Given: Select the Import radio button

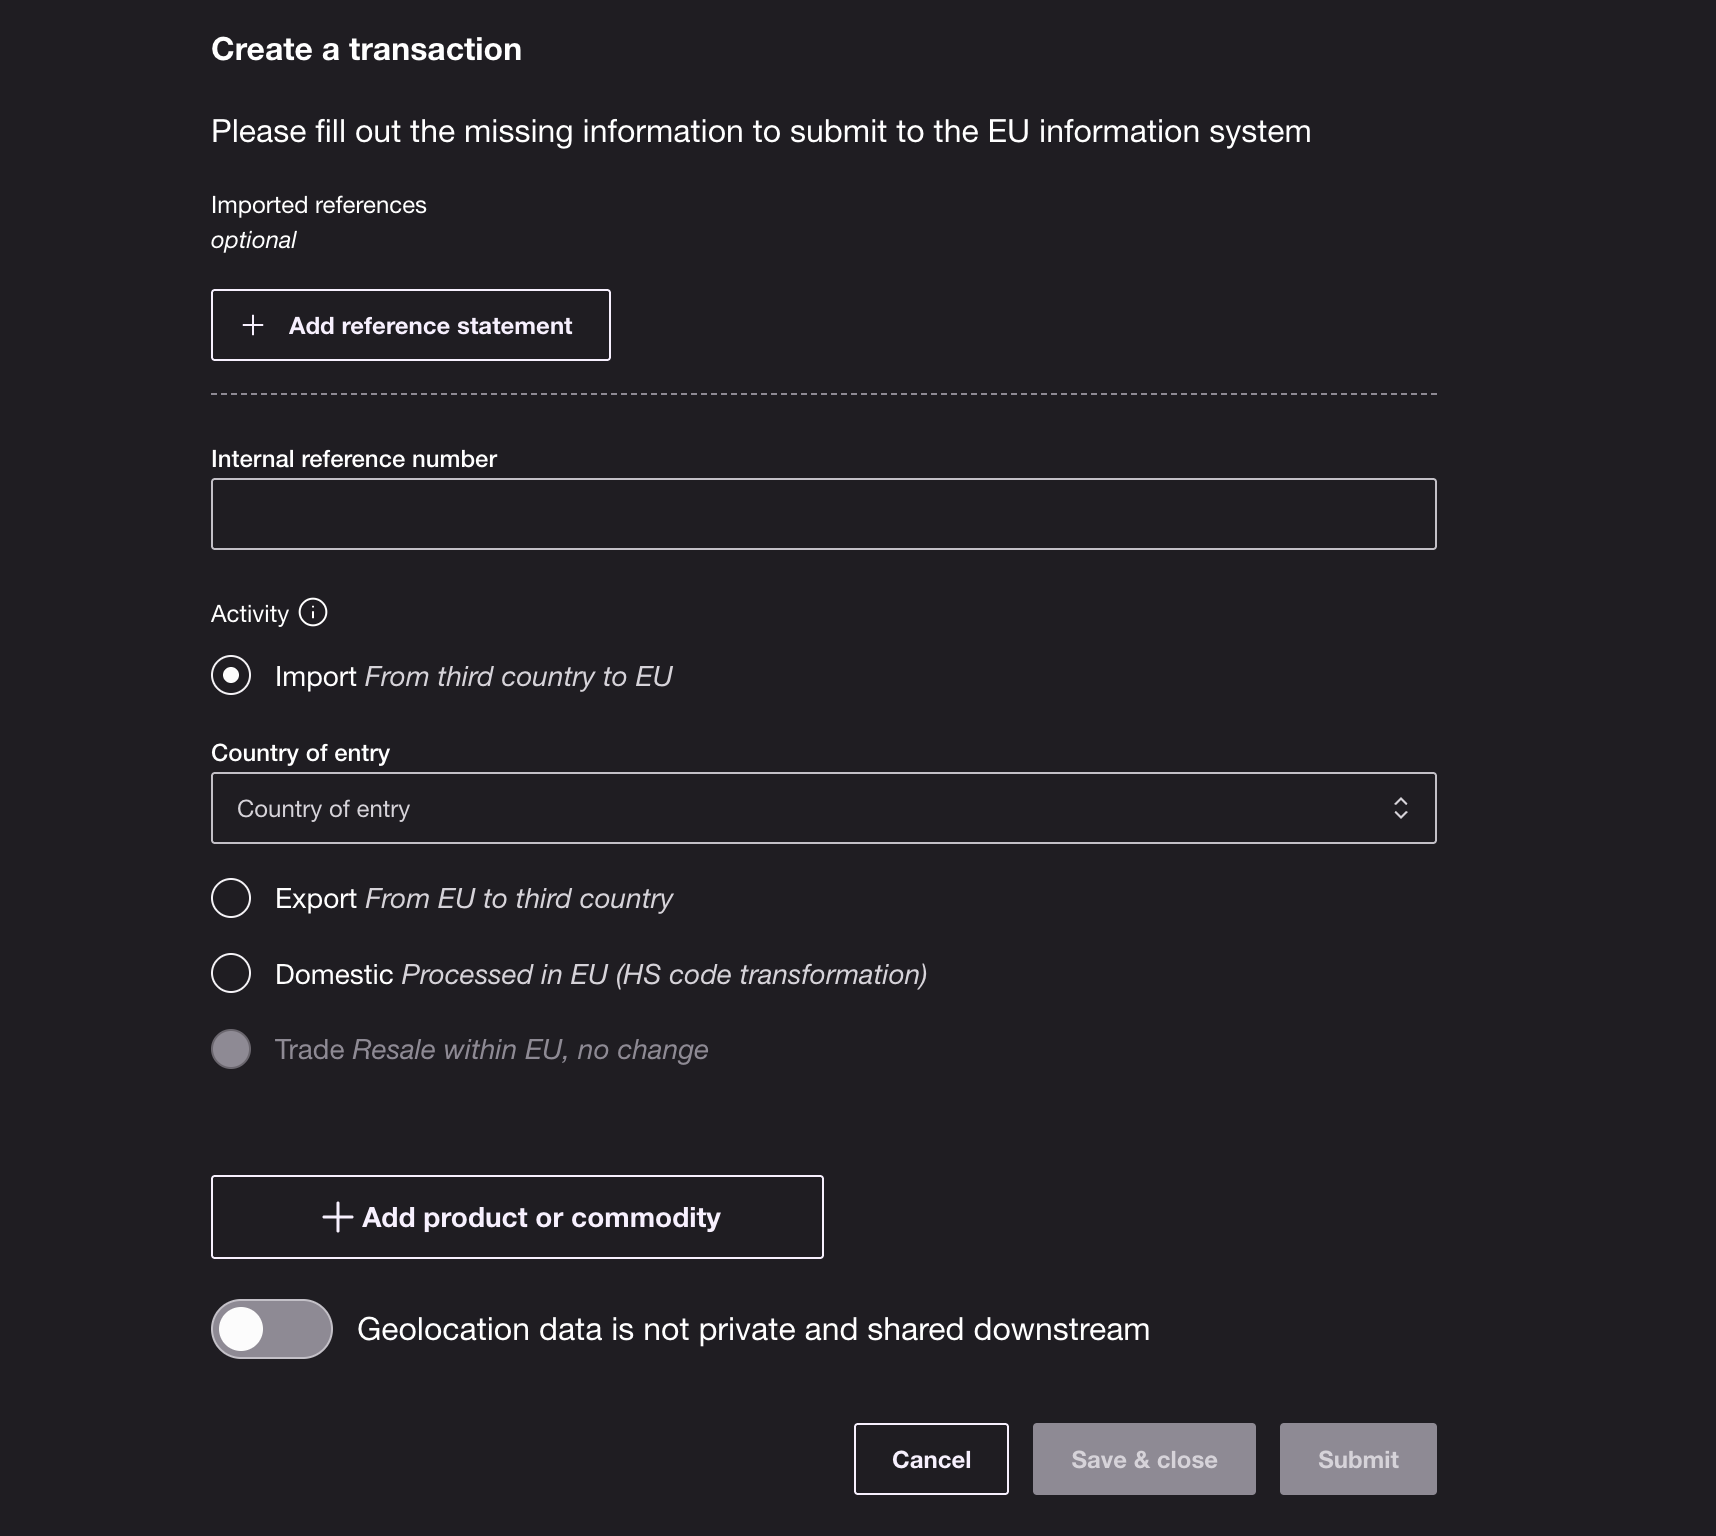Looking at the screenshot, I should point(231,675).
